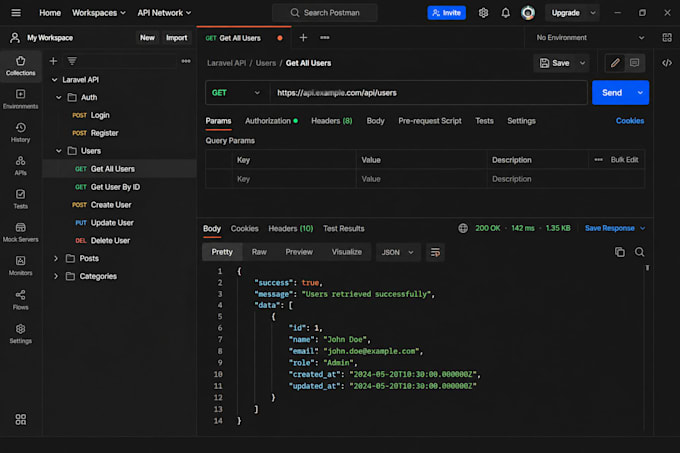The width and height of the screenshot is (680, 453).
Task: Open the Mock Servers sidebar panel
Action: (20, 232)
